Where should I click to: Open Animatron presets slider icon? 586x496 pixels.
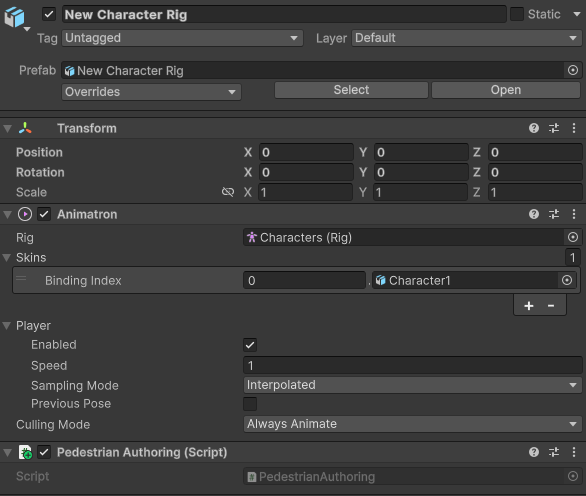pos(554,214)
